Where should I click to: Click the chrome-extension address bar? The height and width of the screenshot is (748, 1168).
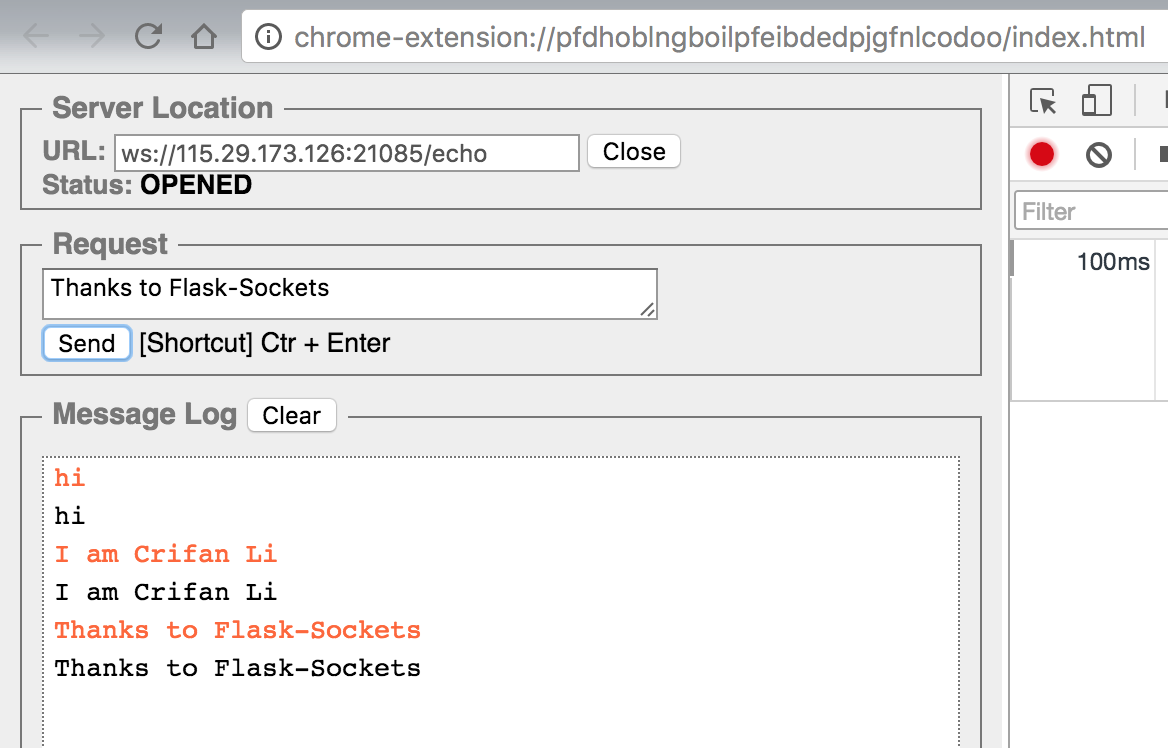tap(718, 38)
